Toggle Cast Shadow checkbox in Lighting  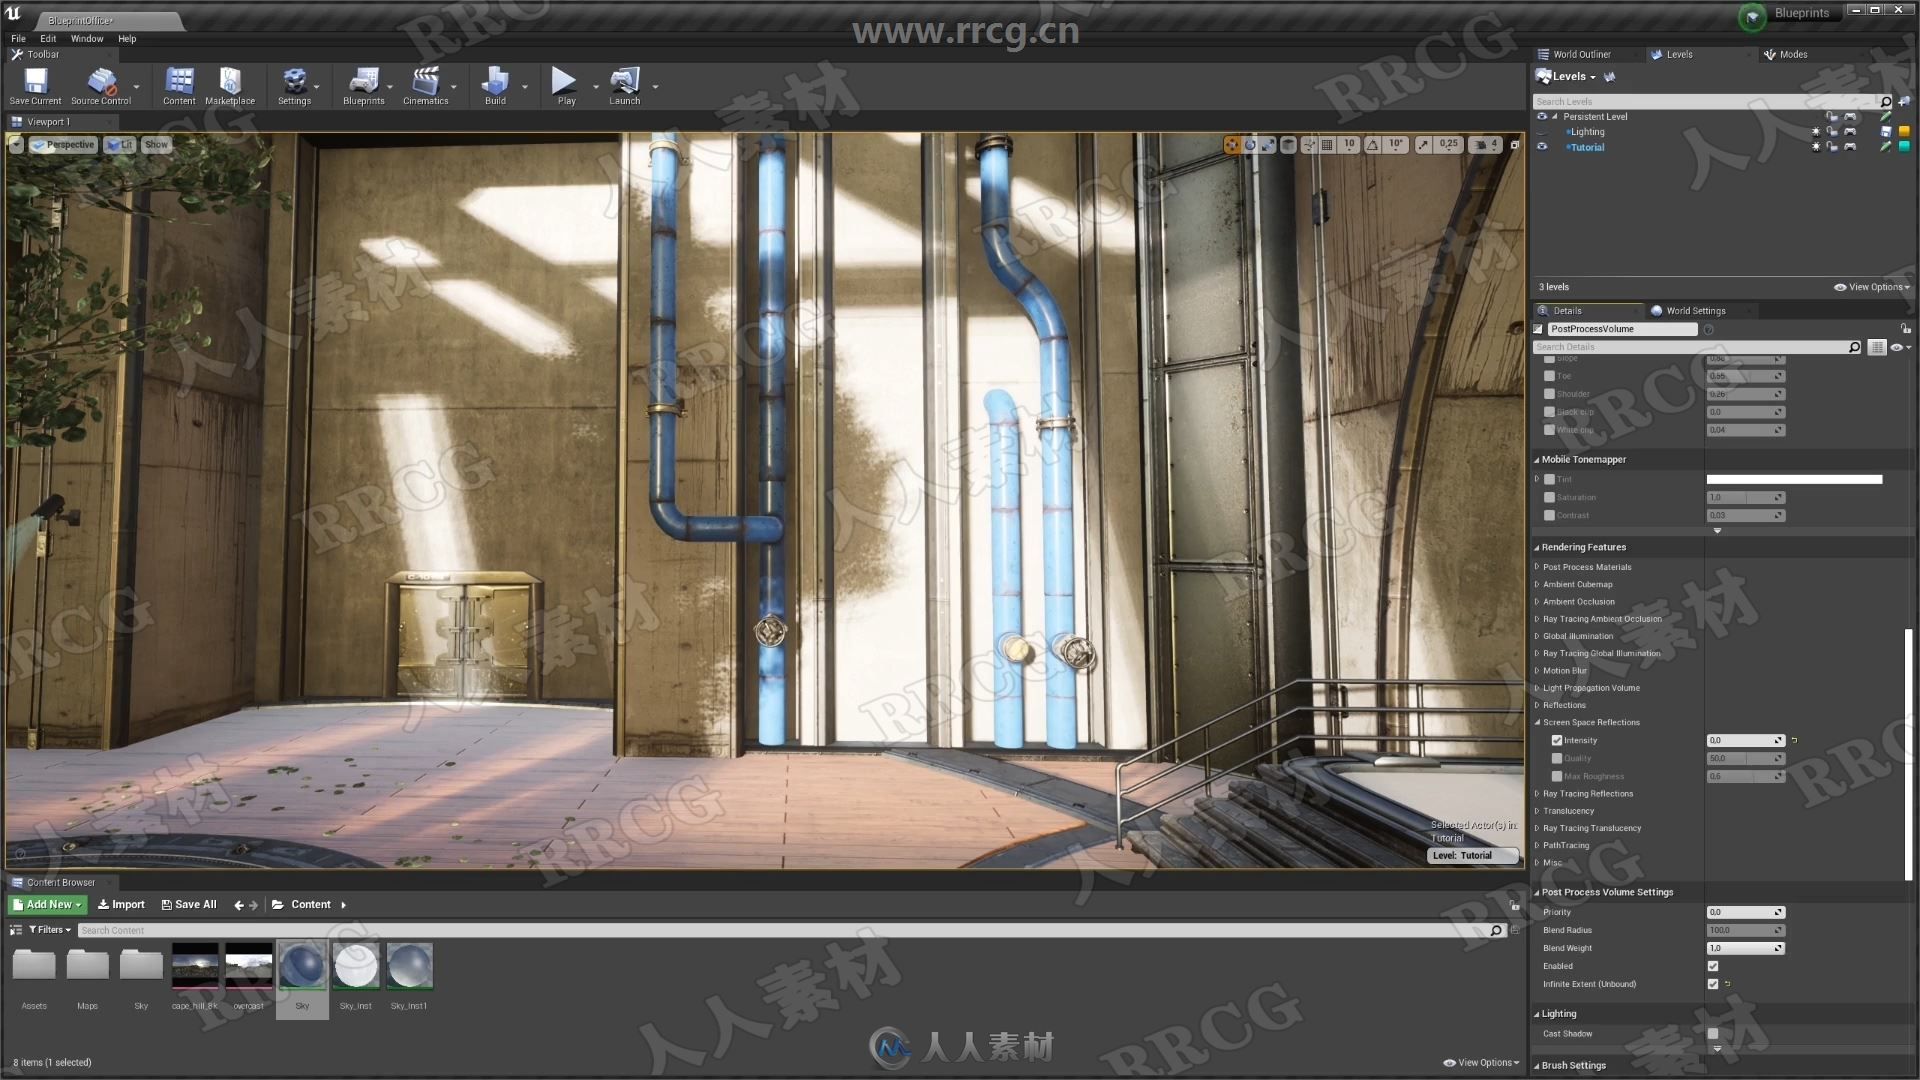tap(1713, 1034)
